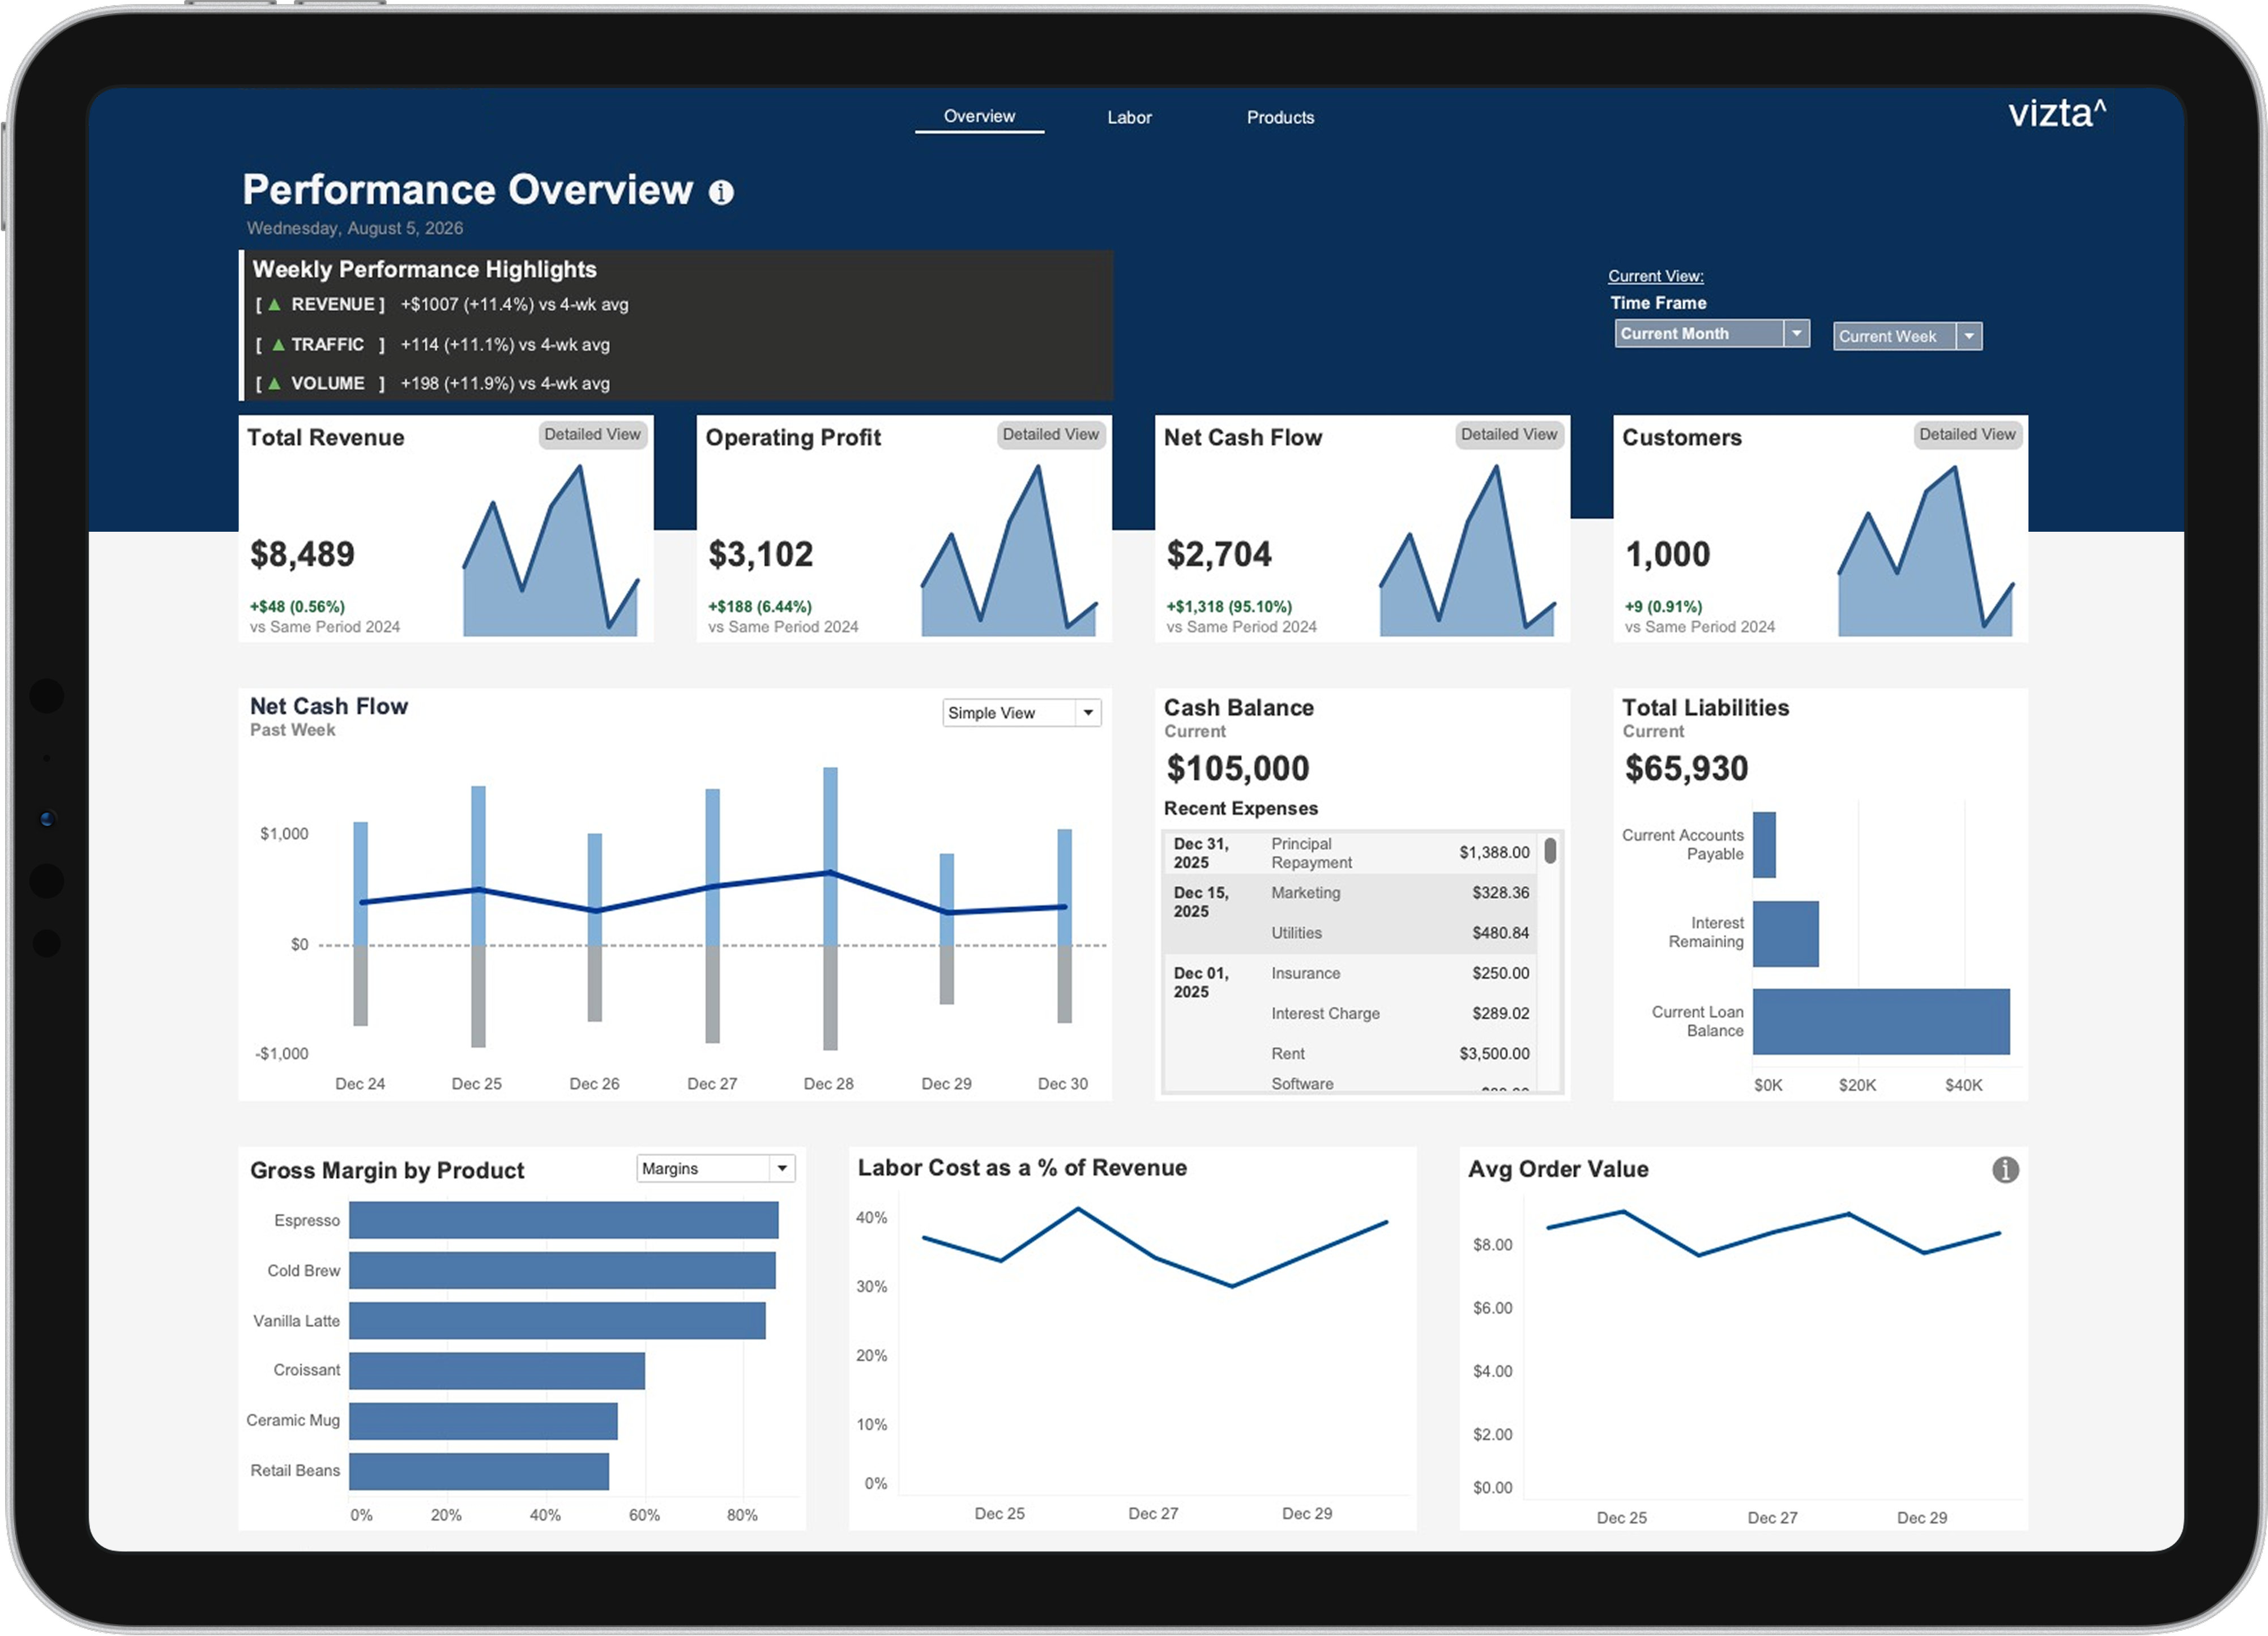Switch to the Overview tab
Screen dimensions: 2268x1636
click(979, 116)
